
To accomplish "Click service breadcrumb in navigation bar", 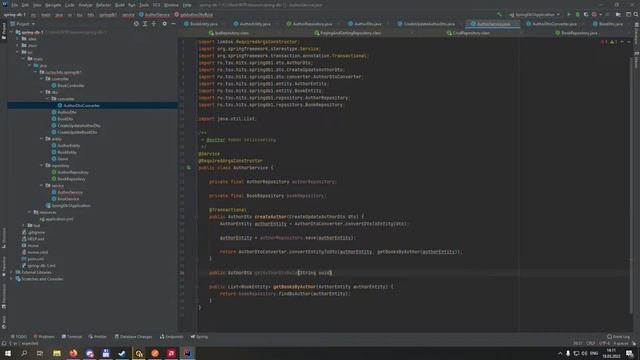I will click(128, 15).
